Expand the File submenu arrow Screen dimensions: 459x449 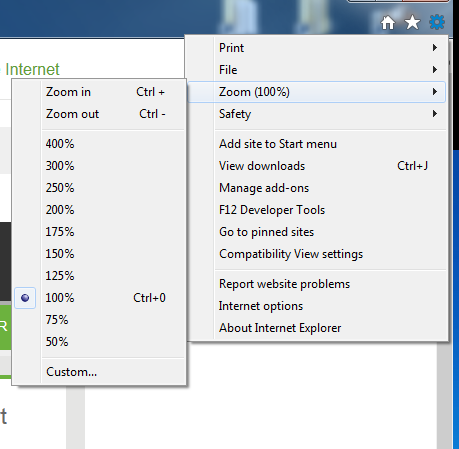click(435, 70)
